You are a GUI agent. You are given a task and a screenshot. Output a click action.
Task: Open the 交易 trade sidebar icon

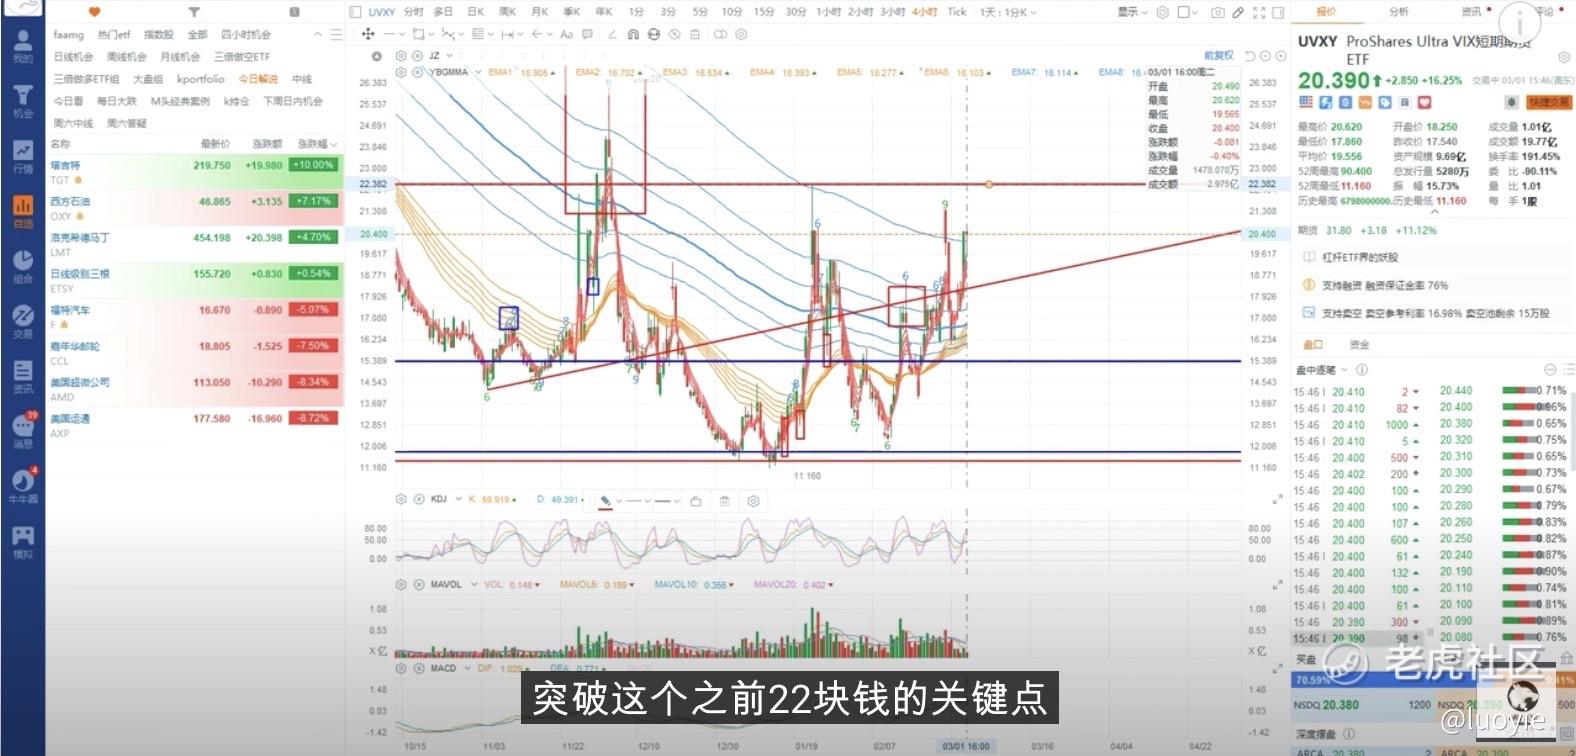point(22,321)
